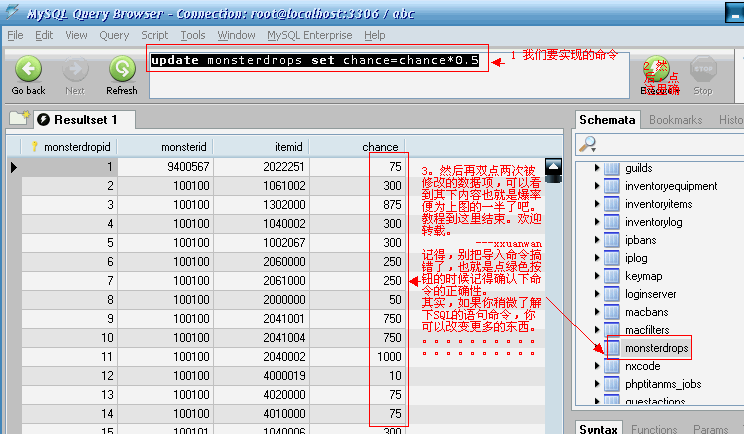Expand the loginserver table node
Image resolution: width=744 pixels, height=434 pixels.
tap(597, 294)
